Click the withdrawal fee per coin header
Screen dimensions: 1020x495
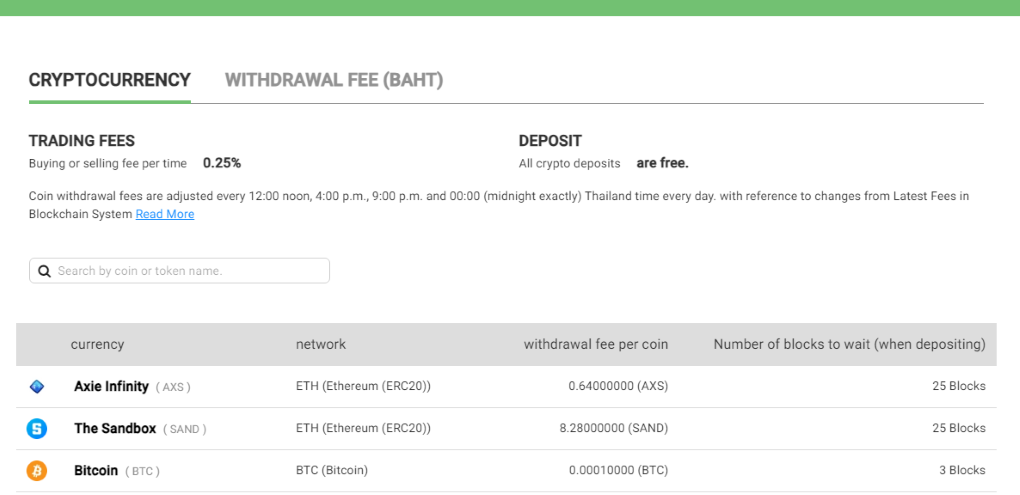point(596,344)
